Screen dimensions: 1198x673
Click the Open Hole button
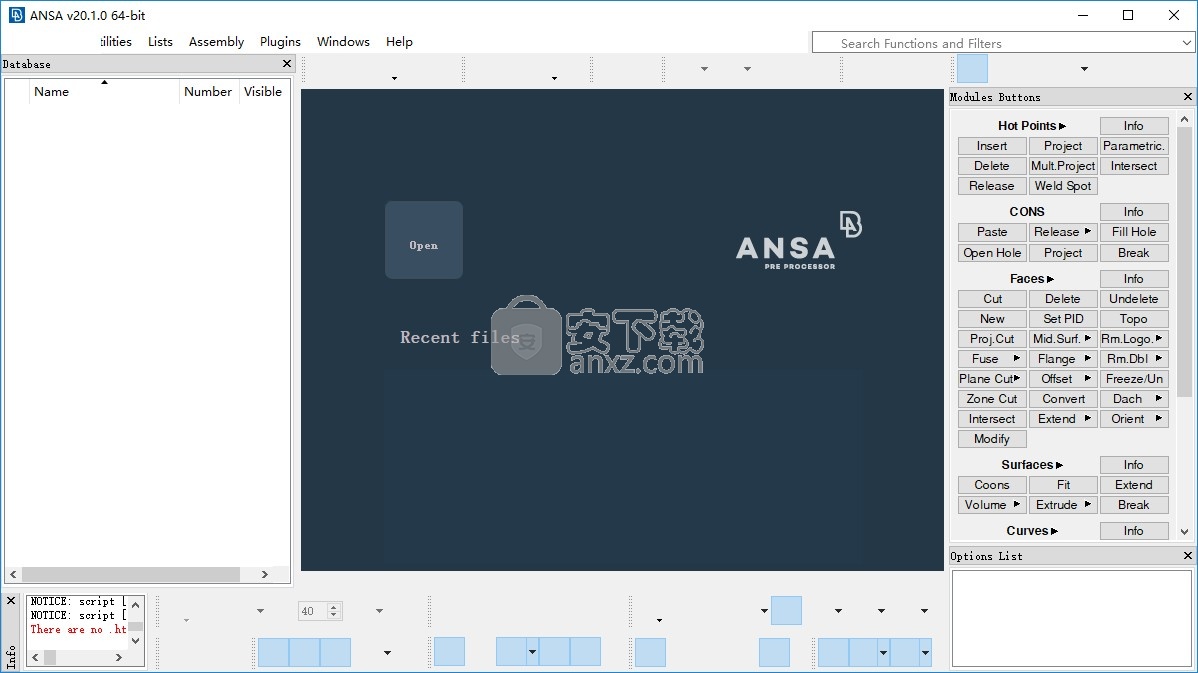[x=992, y=253]
